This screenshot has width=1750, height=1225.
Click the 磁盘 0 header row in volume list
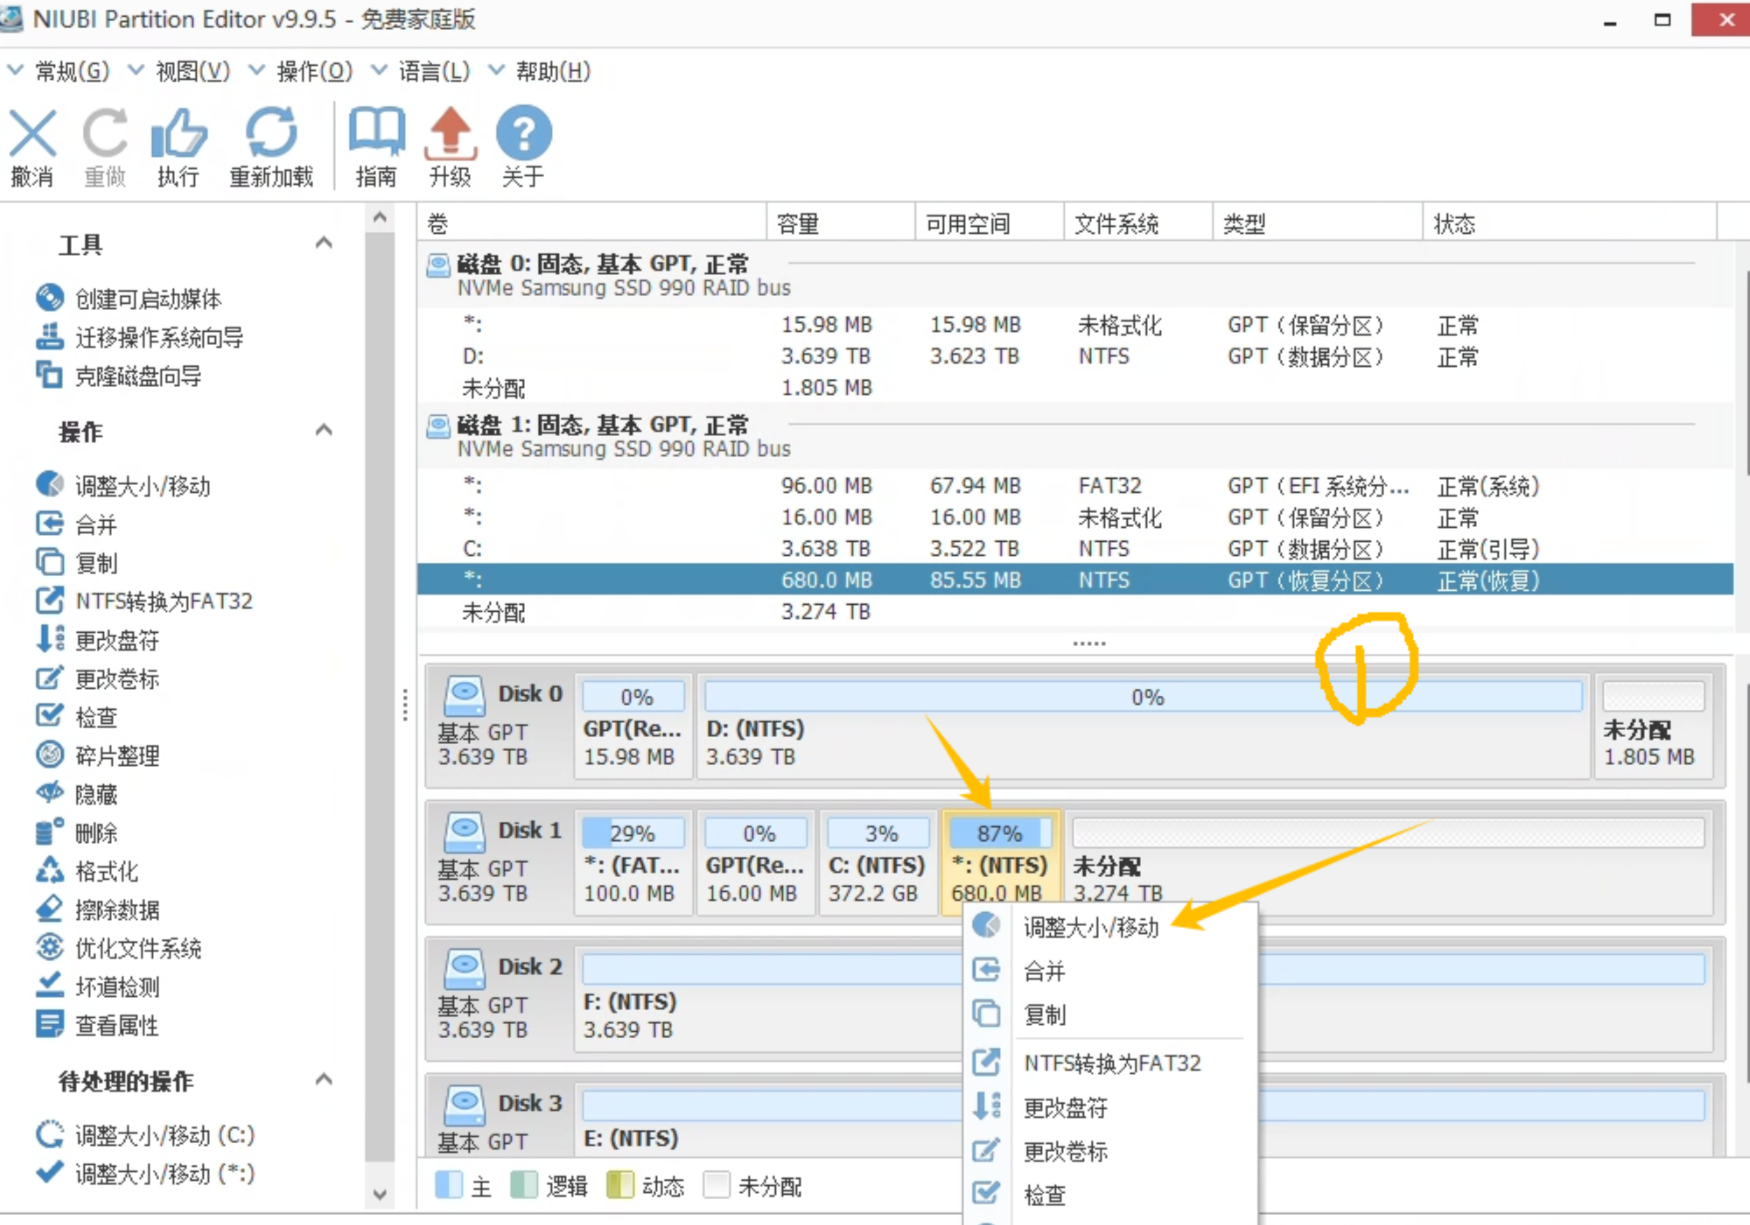point(1075,275)
